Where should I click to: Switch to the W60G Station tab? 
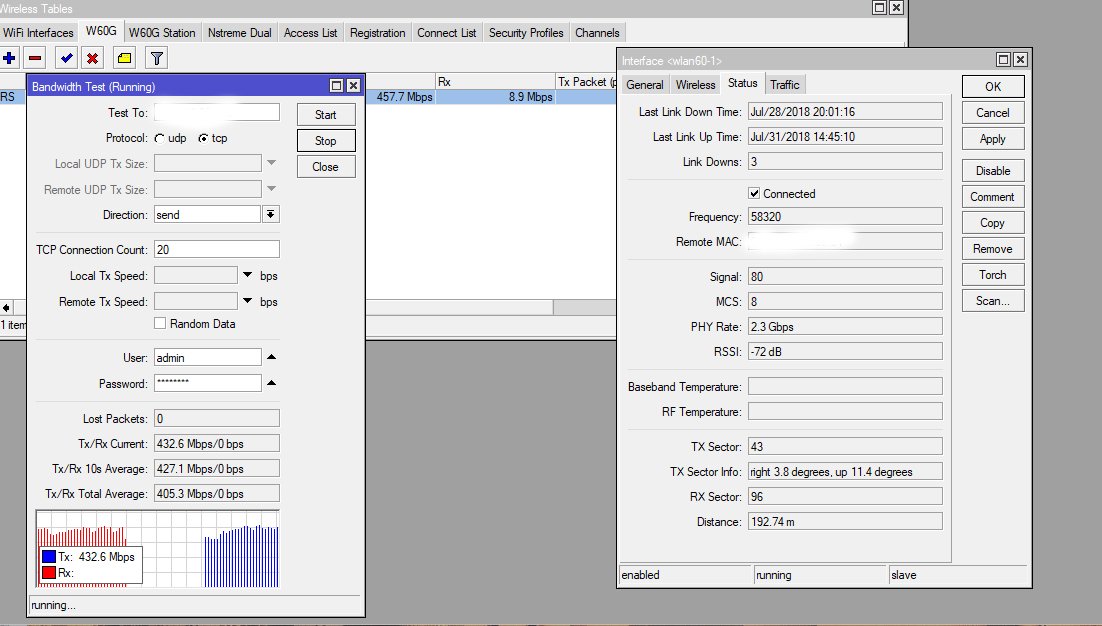pos(162,33)
